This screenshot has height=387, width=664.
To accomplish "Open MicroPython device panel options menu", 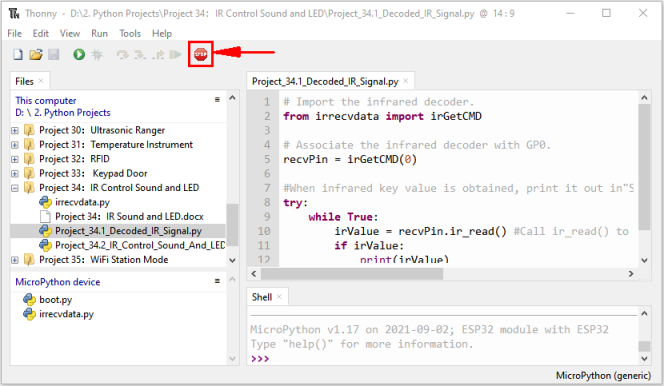I will point(217,281).
